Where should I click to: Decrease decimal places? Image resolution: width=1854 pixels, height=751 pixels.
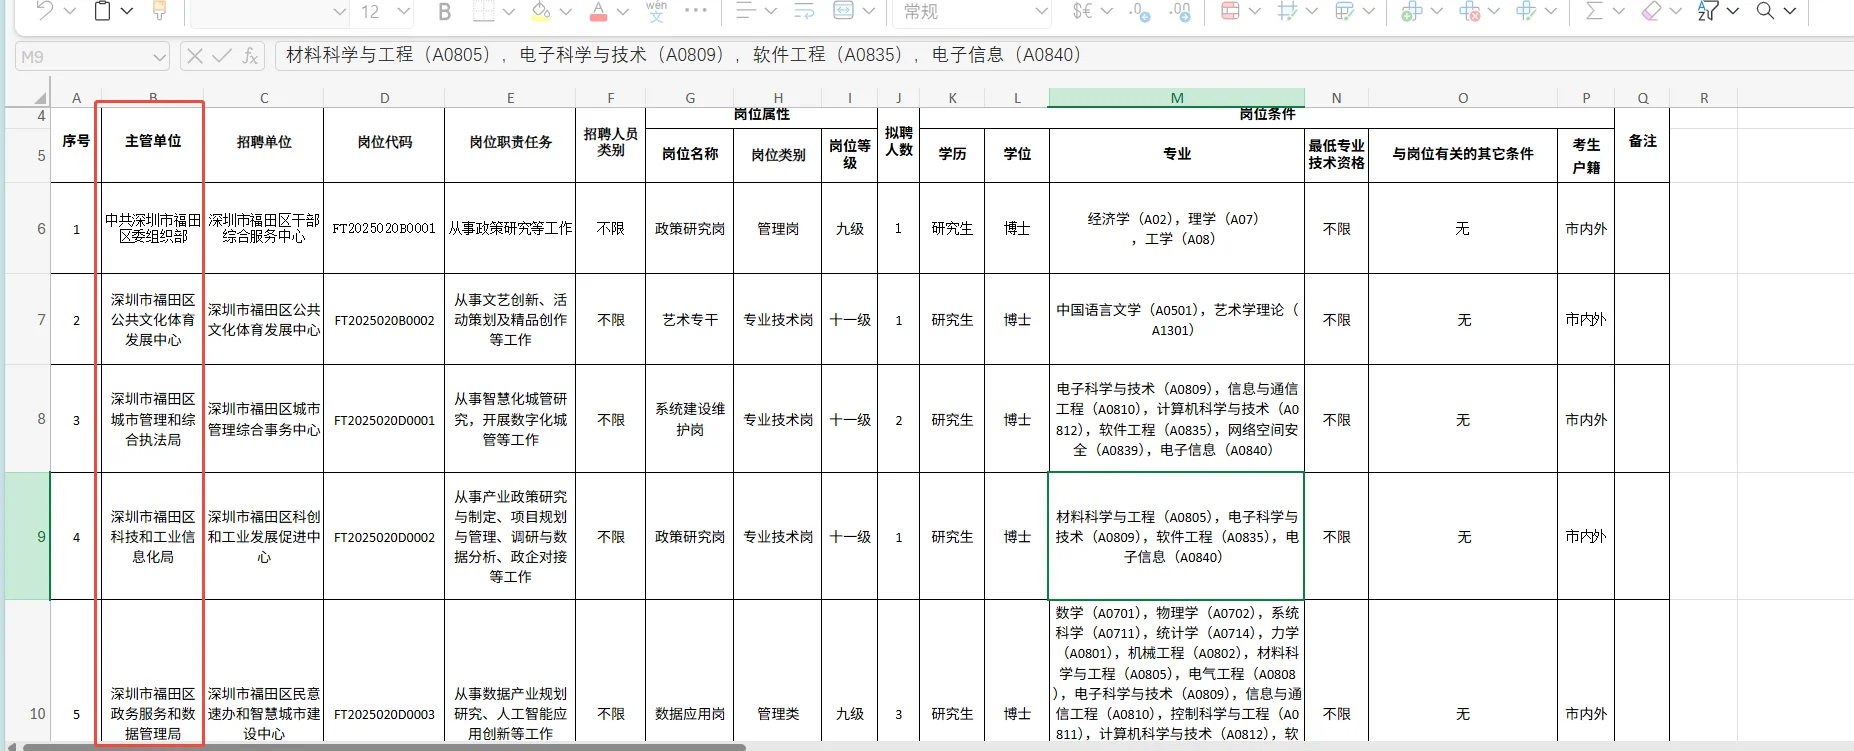click(1139, 11)
